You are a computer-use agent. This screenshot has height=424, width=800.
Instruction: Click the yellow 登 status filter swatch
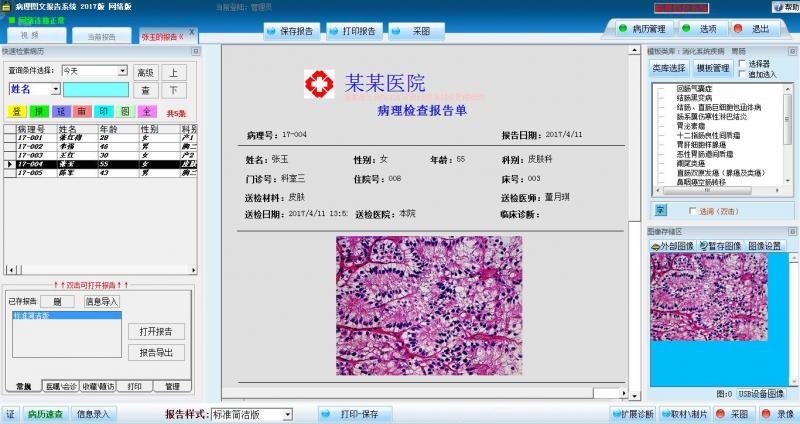click(x=17, y=111)
